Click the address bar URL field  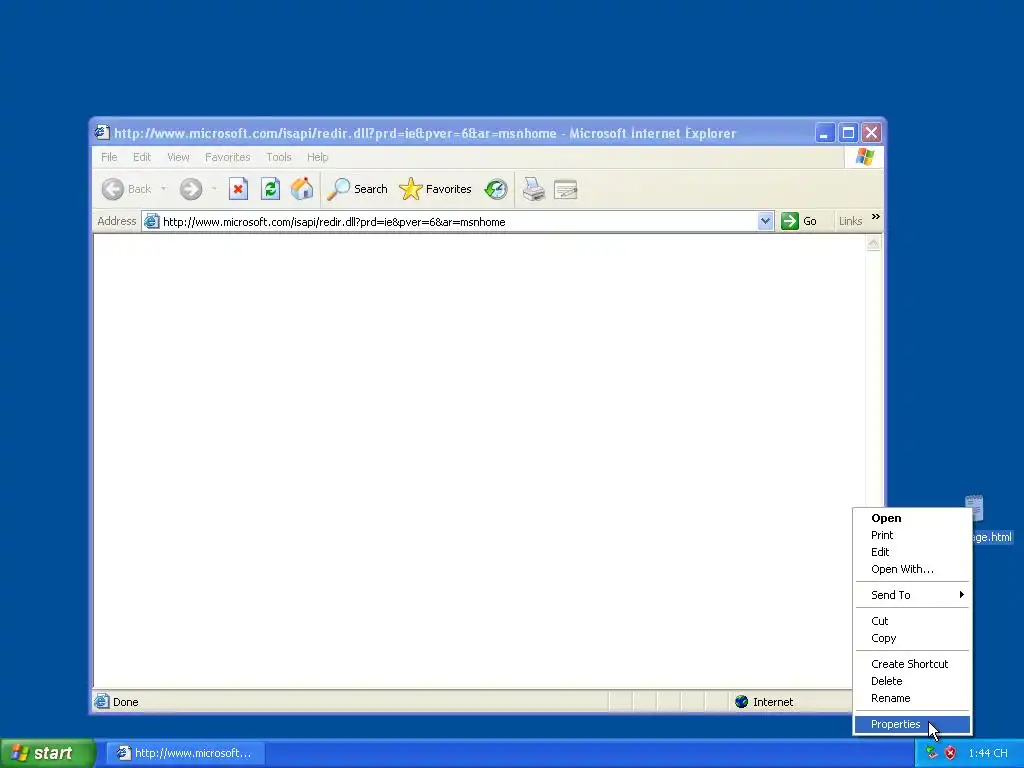[x=459, y=221]
